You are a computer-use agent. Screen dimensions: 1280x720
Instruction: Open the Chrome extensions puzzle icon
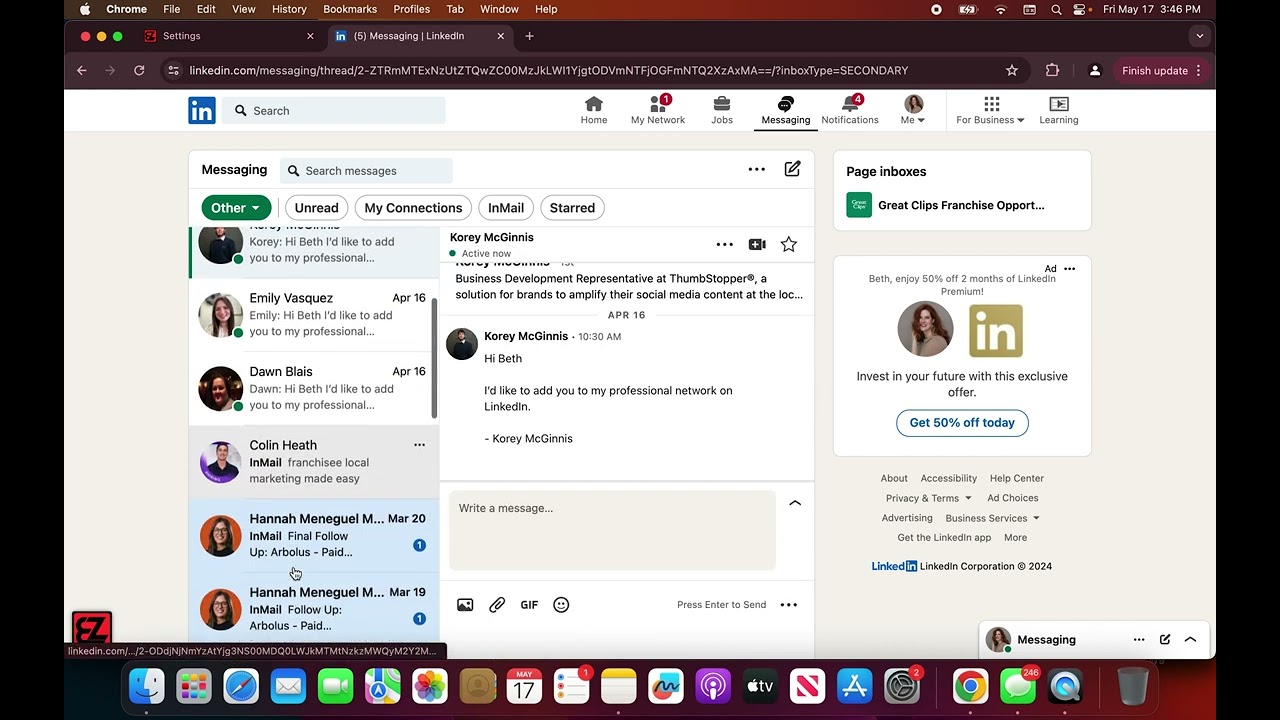(1052, 71)
